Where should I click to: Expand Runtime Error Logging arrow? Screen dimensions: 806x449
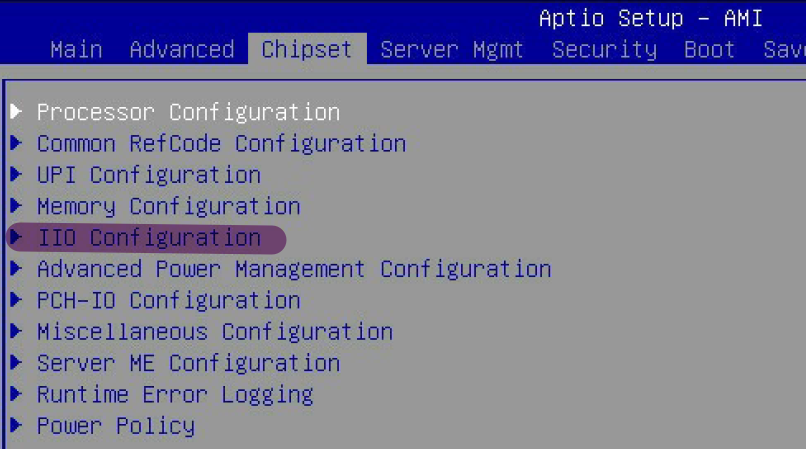16,393
